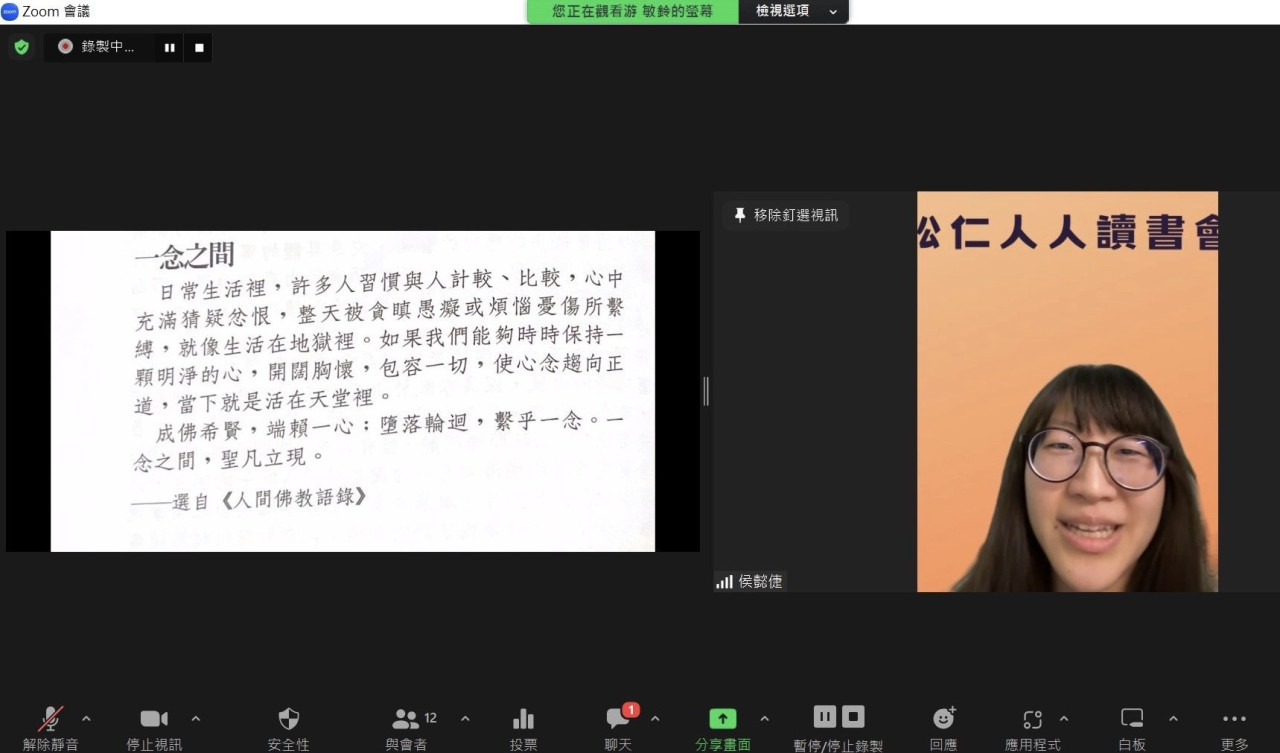The height and width of the screenshot is (753, 1280).
Task: Open the 白板 whiteboard icon
Action: click(x=1131, y=718)
